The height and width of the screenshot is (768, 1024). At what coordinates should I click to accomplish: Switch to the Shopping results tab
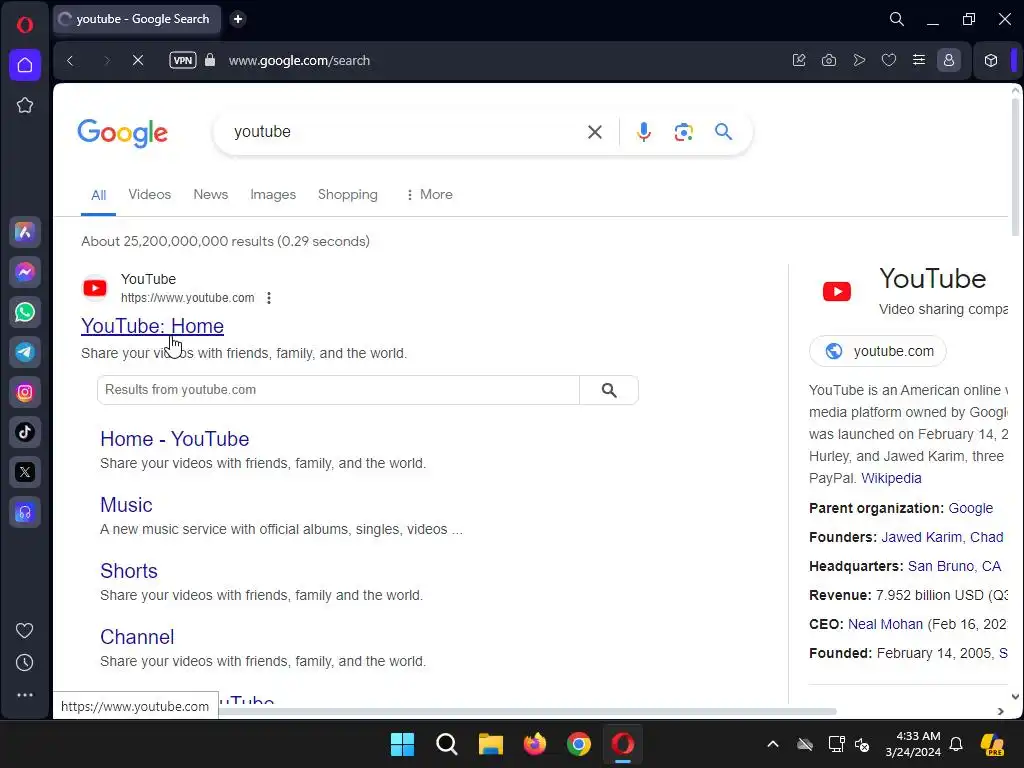click(x=347, y=195)
